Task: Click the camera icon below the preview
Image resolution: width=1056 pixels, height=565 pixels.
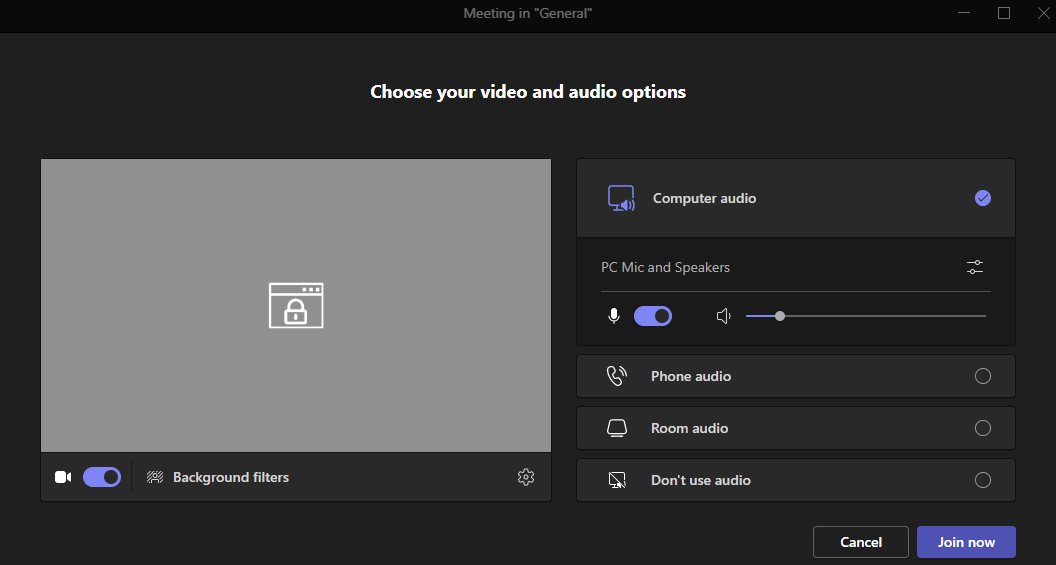Action: point(63,477)
